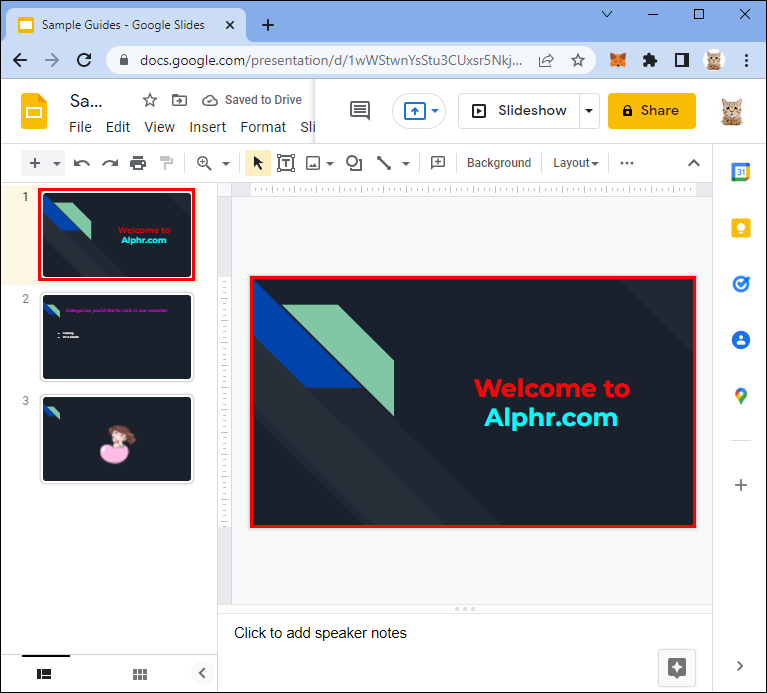Viewport: 767px width, 693px height.
Task: Open the MetaMask fox extension
Action: pos(618,60)
